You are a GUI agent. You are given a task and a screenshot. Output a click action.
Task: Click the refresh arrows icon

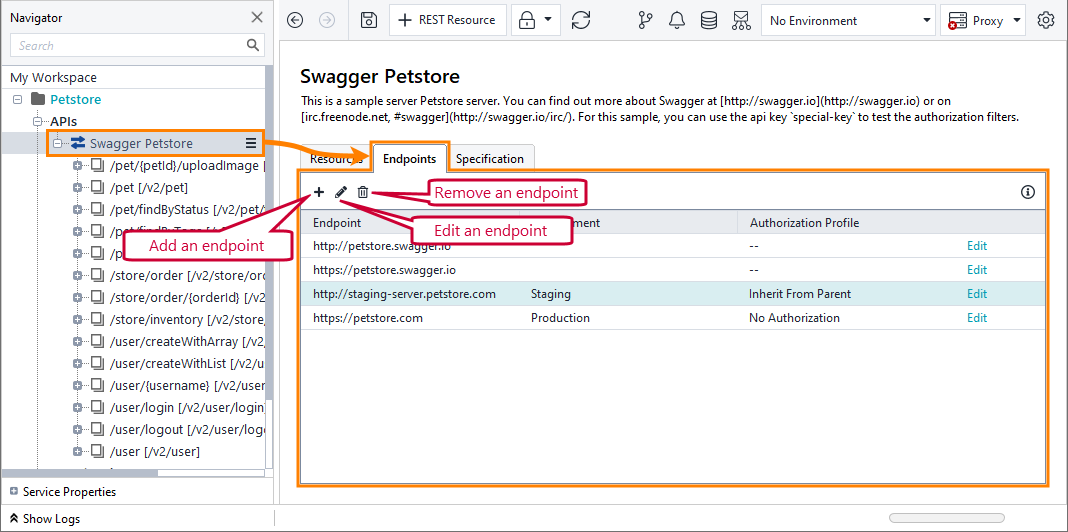click(581, 20)
